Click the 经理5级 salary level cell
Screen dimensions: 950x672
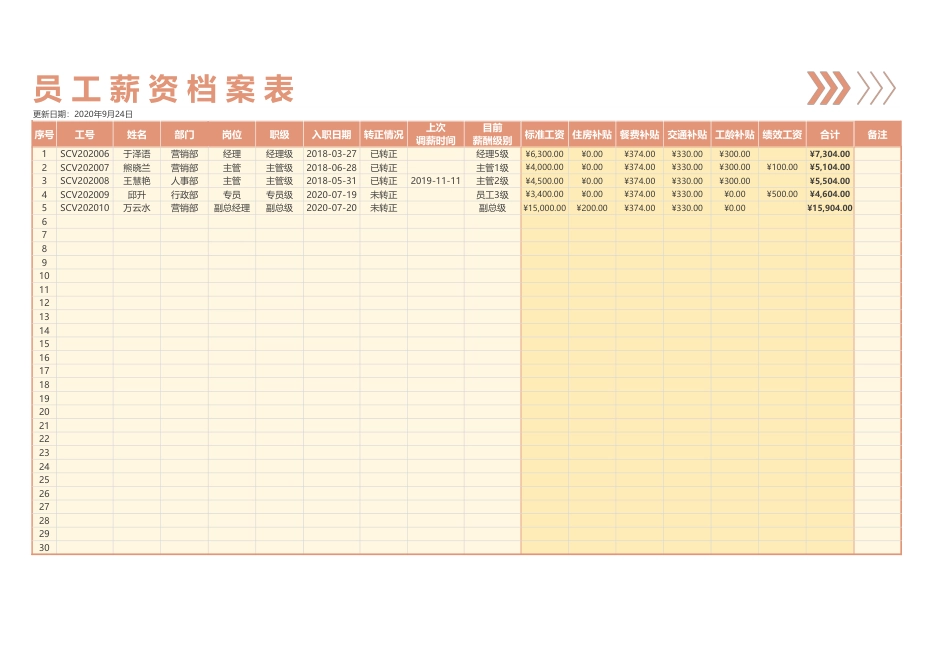492,154
